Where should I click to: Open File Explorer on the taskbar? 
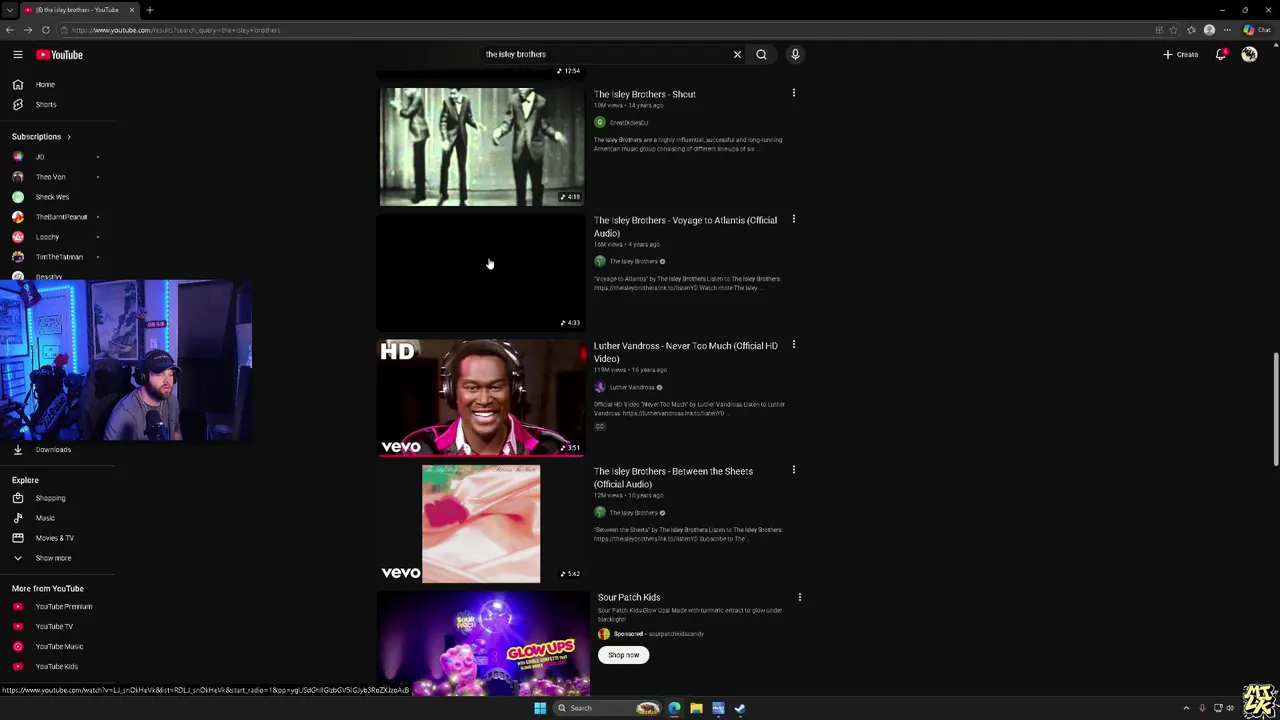696,708
